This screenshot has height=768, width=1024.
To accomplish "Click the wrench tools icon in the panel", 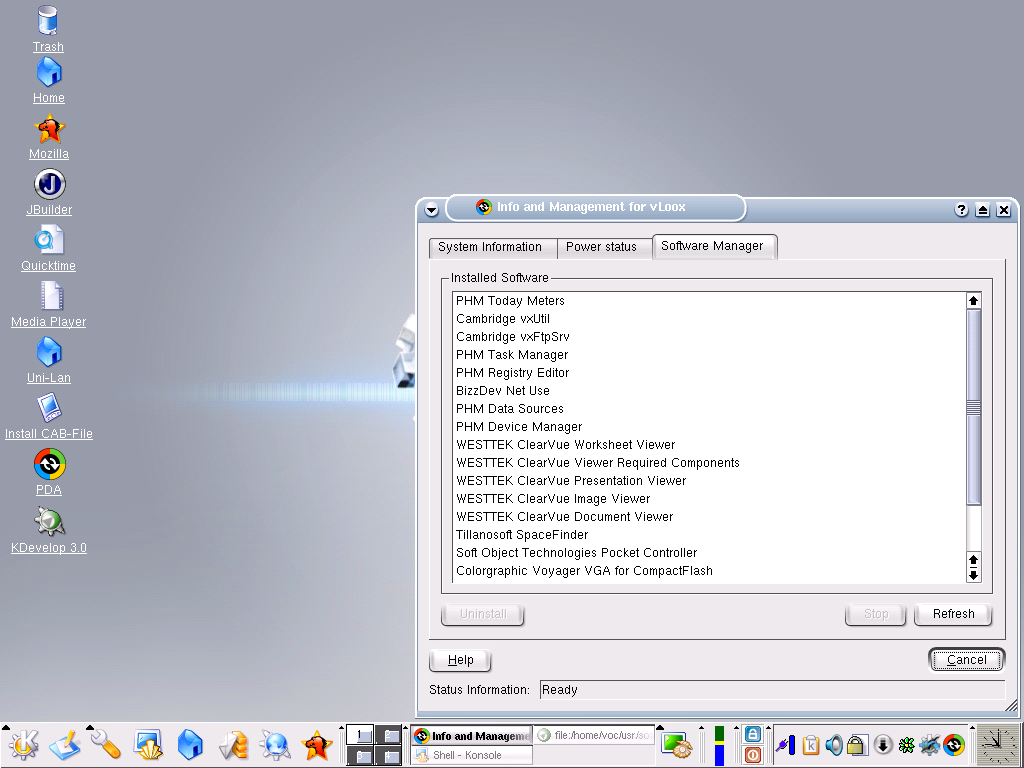I will tap(105, 745).
